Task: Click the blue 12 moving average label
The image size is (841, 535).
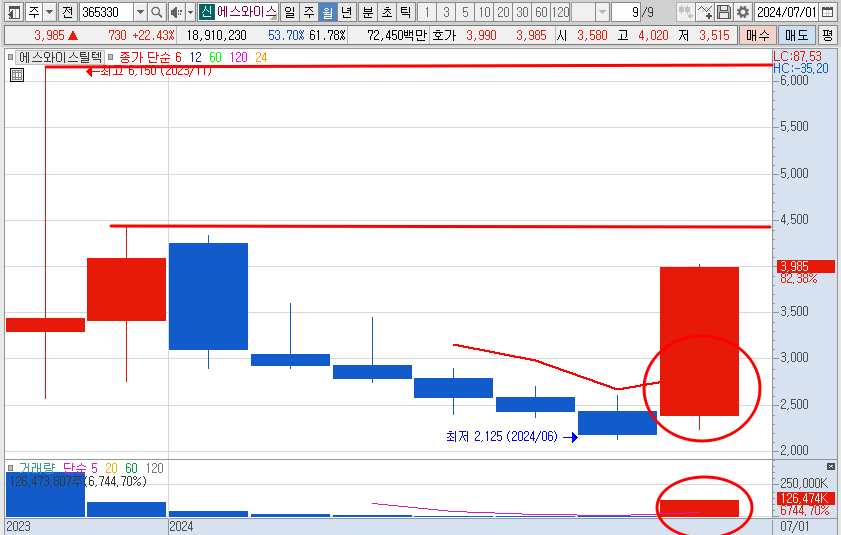Action: [196, 57]
